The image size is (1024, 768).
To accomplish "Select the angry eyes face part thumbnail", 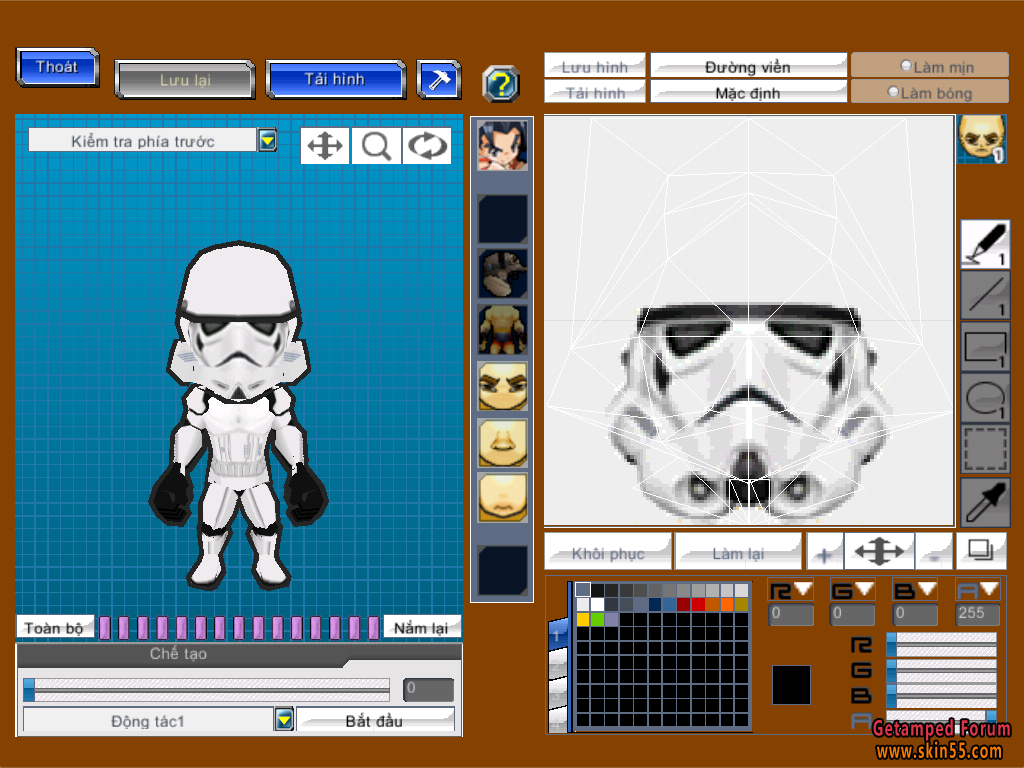I will click(502, 386).
